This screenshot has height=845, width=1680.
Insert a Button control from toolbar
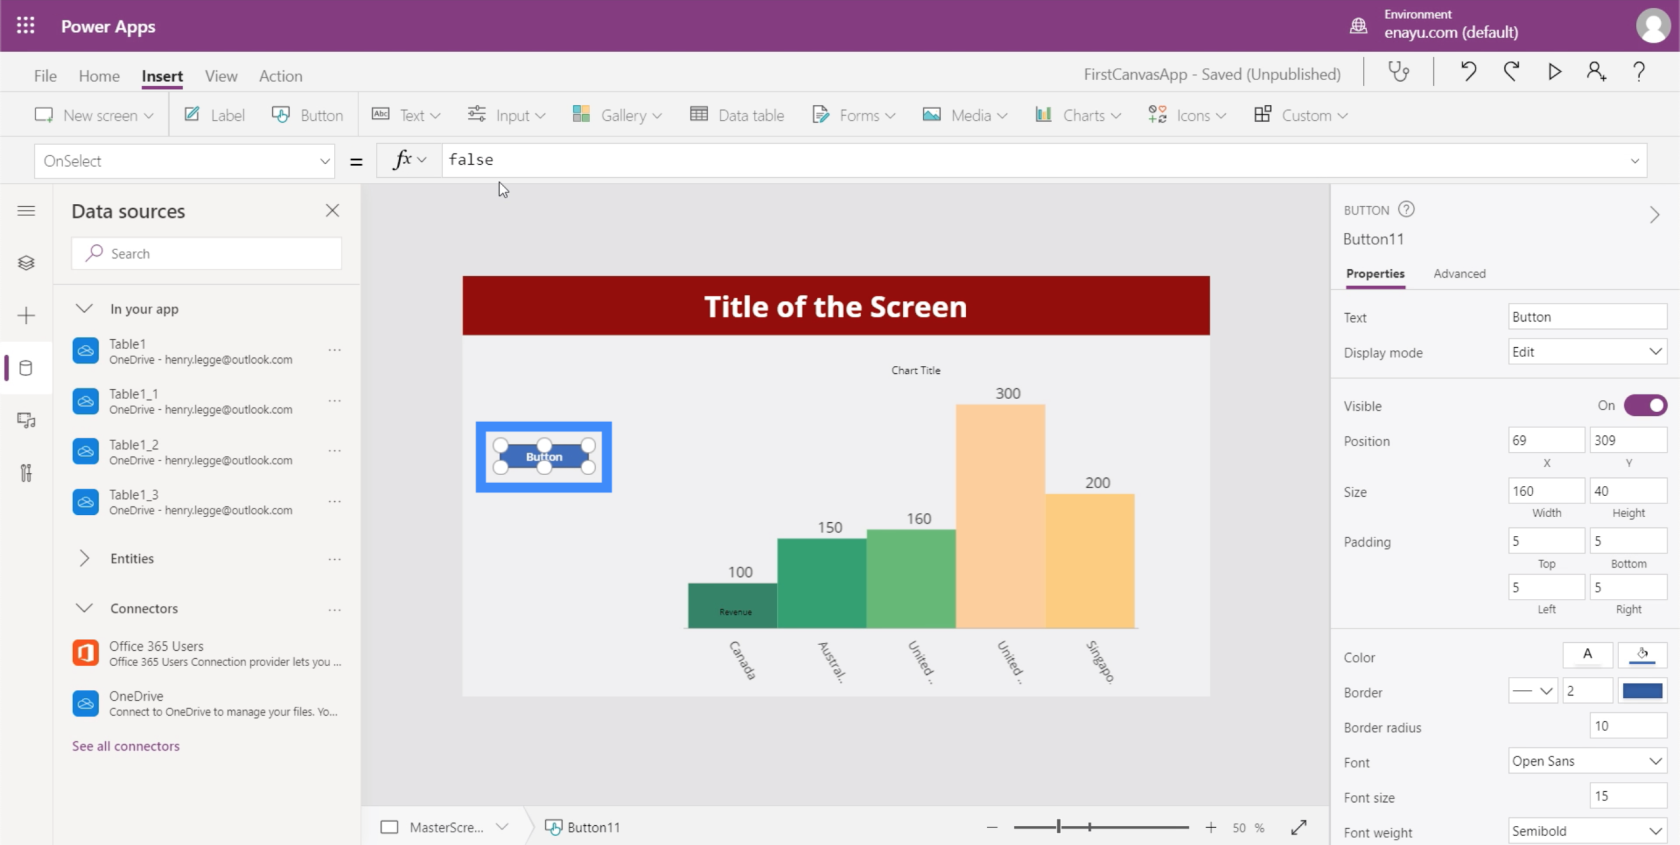tap(307, 115)
